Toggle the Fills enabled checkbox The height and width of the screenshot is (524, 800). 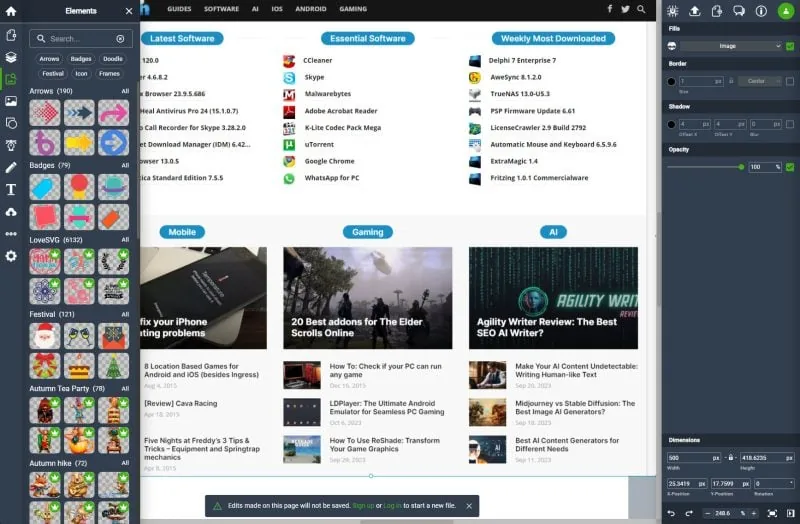[x=790, y=46]
